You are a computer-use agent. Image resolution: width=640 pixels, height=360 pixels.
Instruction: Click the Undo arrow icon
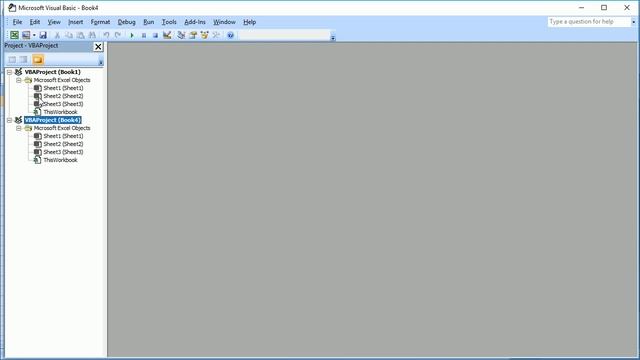coord(106,36)
